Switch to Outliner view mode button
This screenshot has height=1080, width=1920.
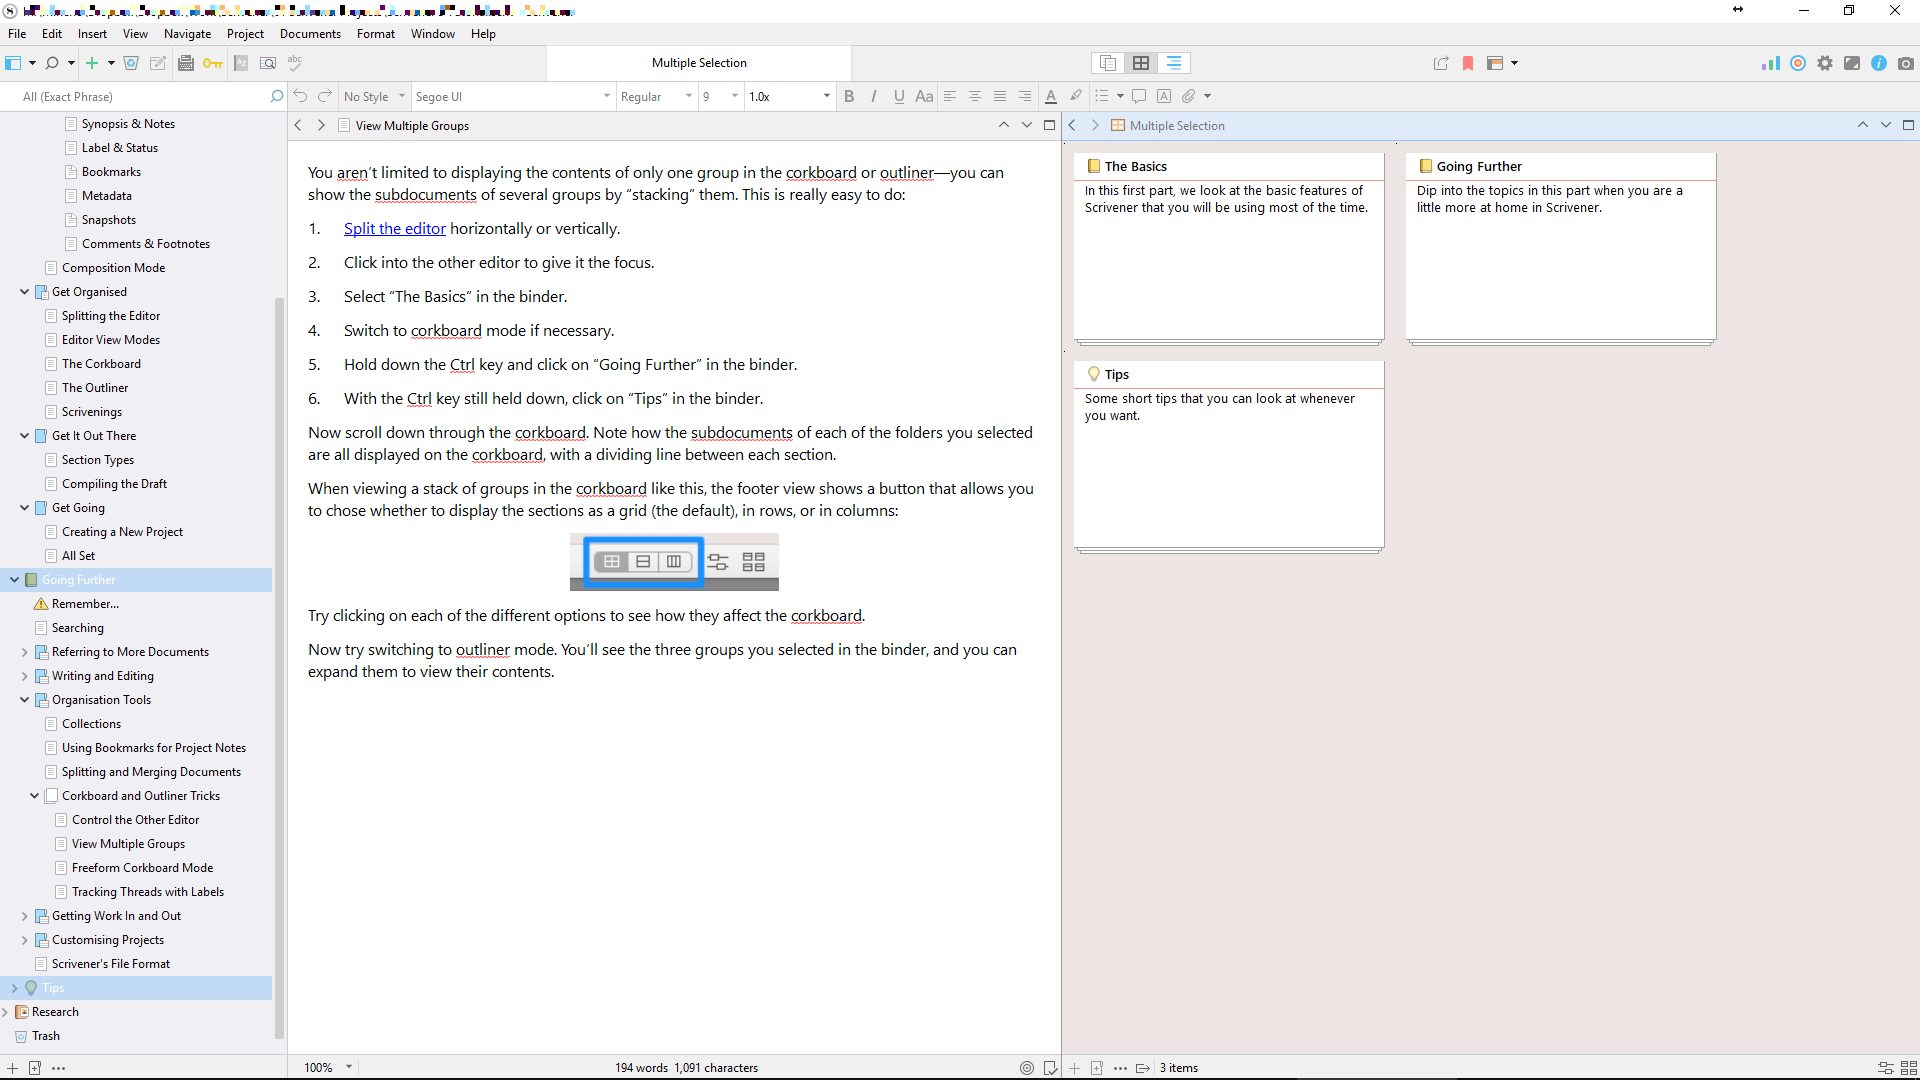tap(1174, 63)
